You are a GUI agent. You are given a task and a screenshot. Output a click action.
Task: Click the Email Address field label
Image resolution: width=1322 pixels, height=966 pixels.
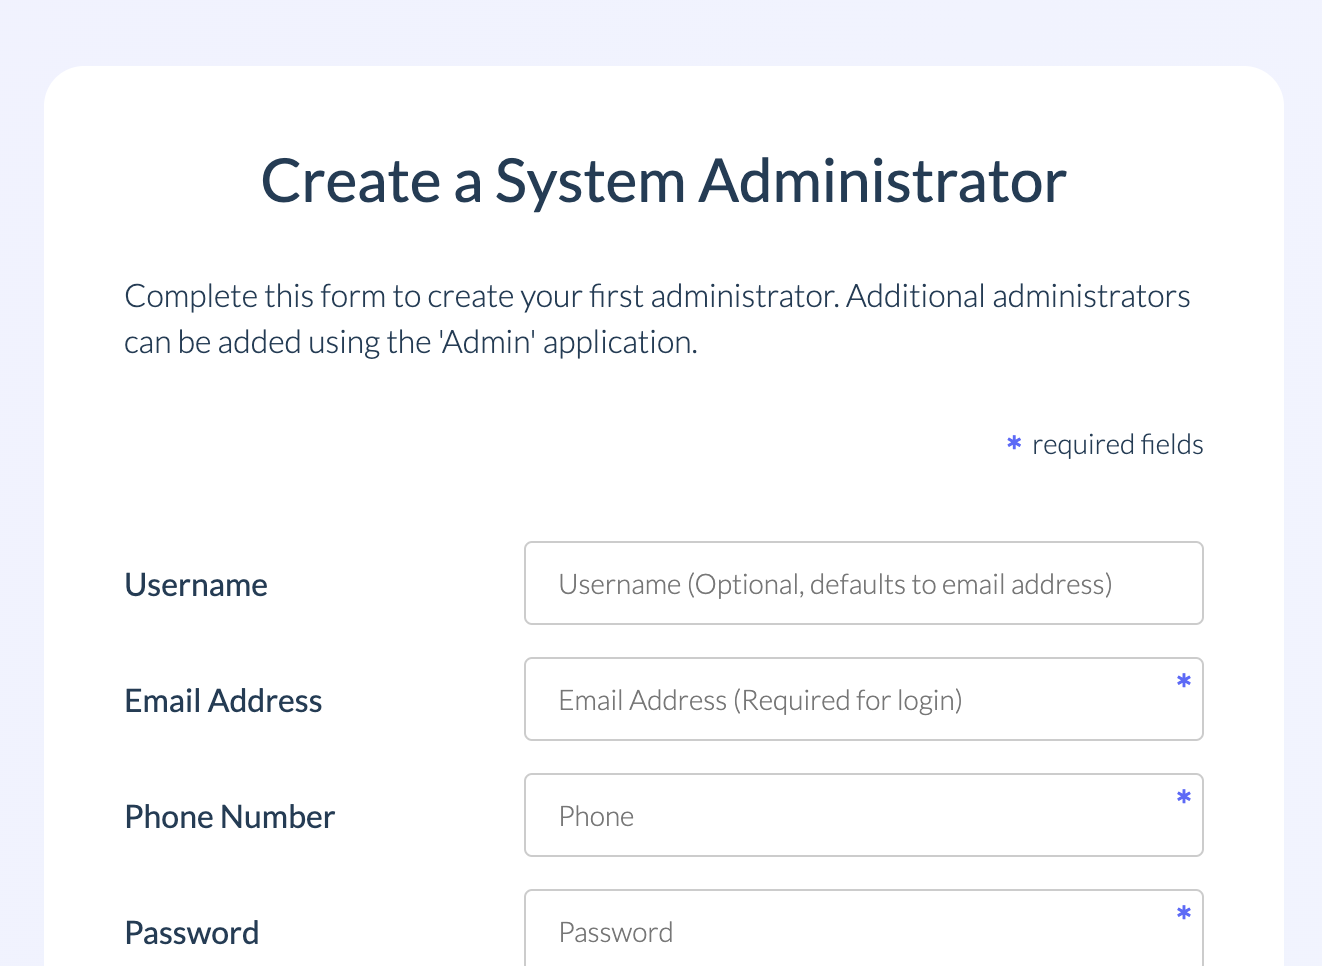pyautogui.click(x=223, y=700)
